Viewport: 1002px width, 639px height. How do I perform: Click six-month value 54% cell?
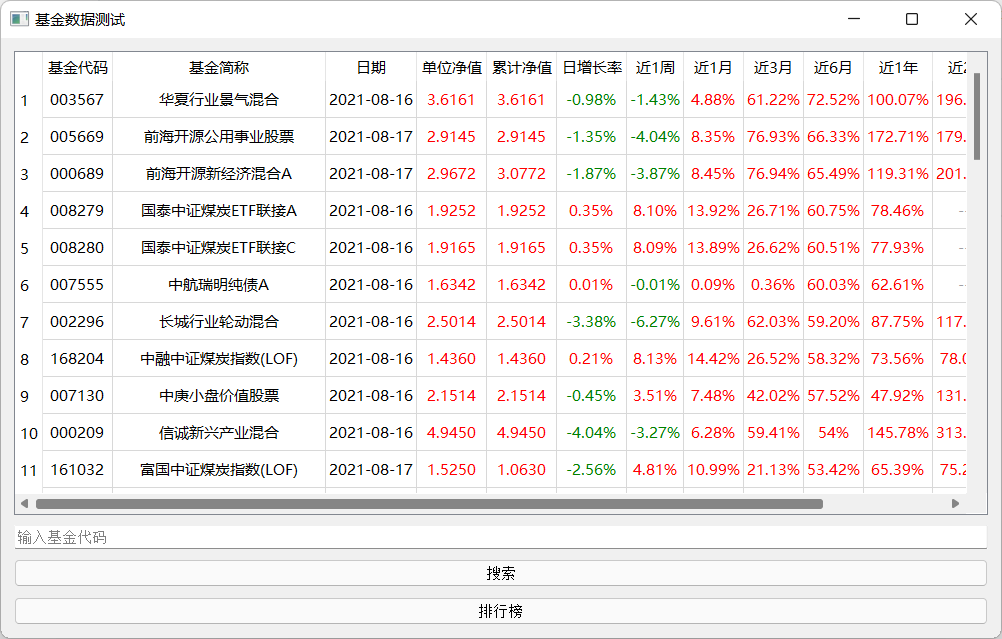click(833, 433)
